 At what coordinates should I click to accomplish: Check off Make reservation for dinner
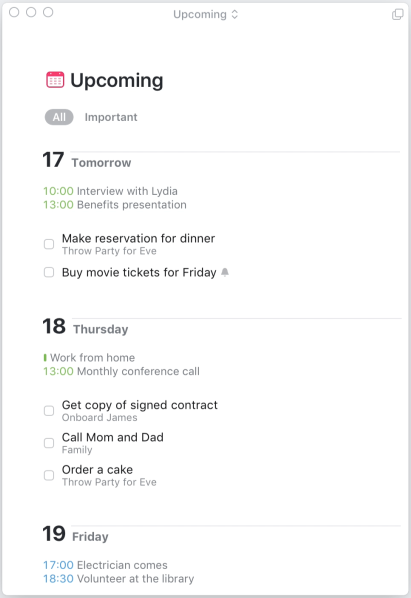coord(49,244)
